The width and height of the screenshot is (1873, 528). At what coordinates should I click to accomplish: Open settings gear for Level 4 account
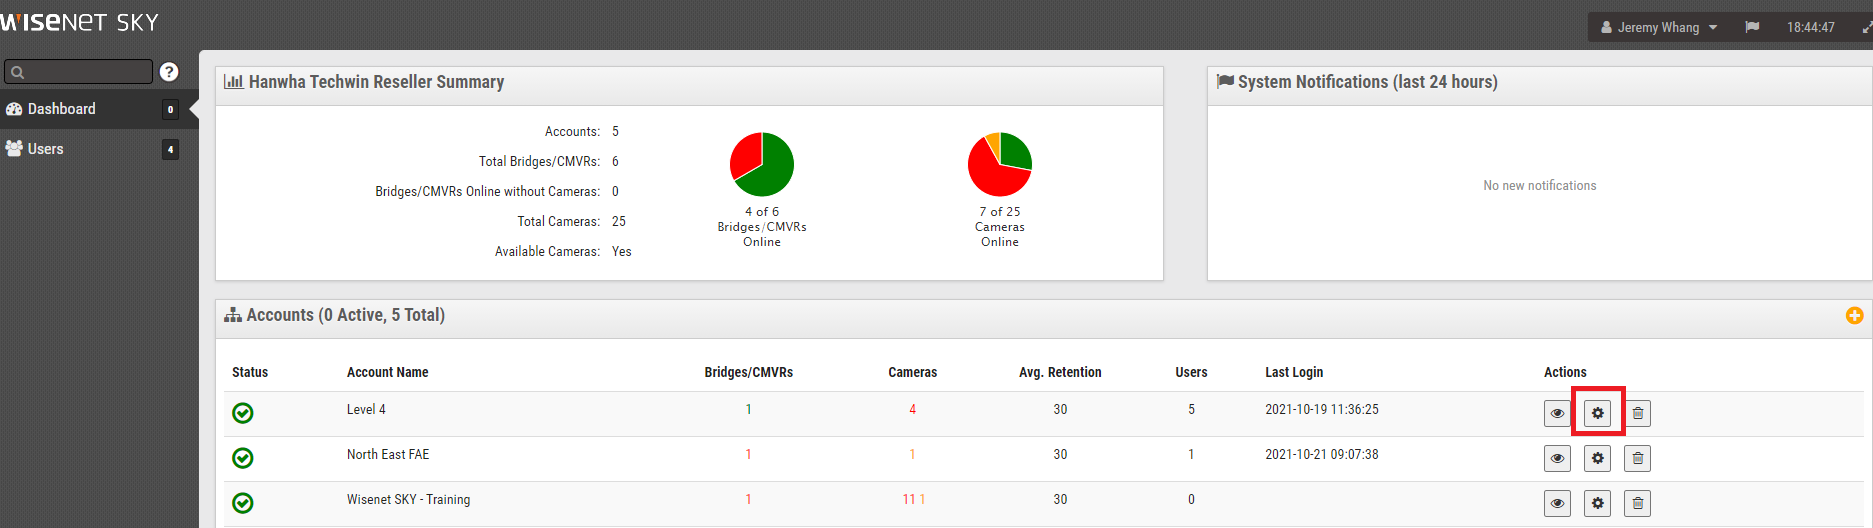(x=1597, y=413)
